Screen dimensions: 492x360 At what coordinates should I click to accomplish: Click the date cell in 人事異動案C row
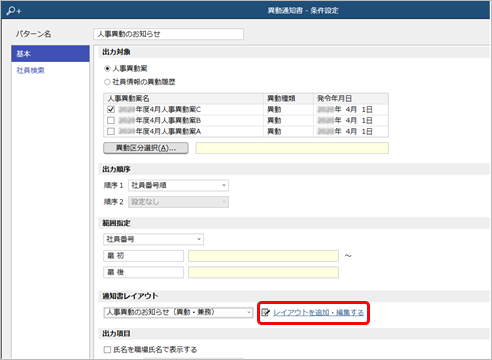[351, 109]
